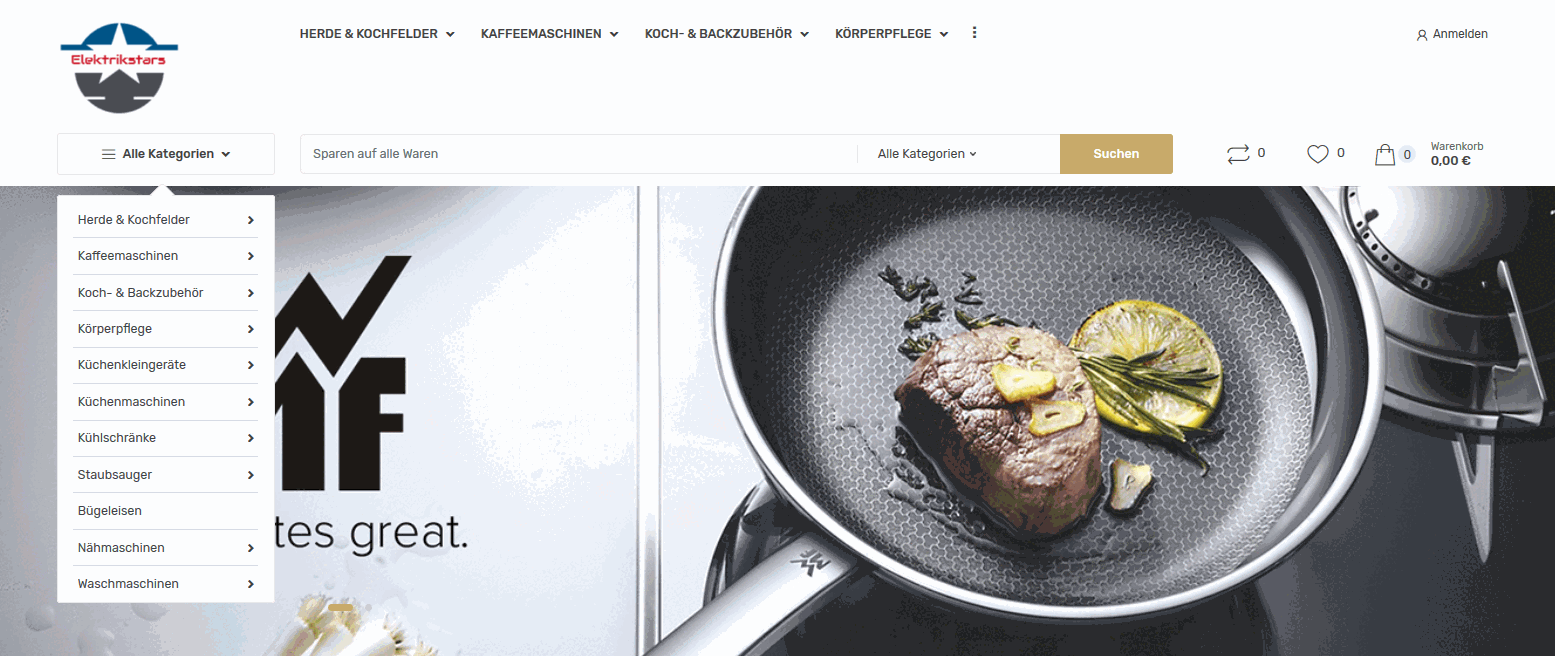Screen dimensions: 1555x656
Task: Click the Anmelden login link
Action: (1460, 34)
